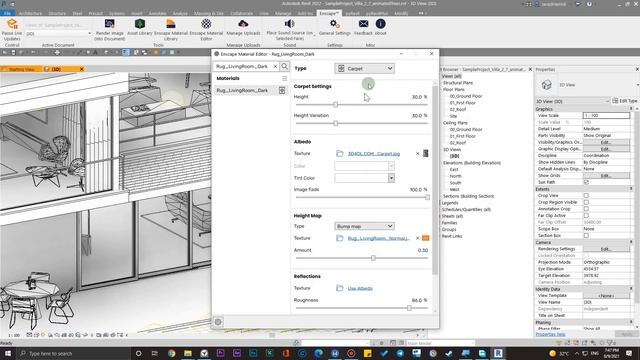The height and width of the screenshot is (360, 640).
Task: Open Albedo texture options icon
Action: [x=425, y=153]
